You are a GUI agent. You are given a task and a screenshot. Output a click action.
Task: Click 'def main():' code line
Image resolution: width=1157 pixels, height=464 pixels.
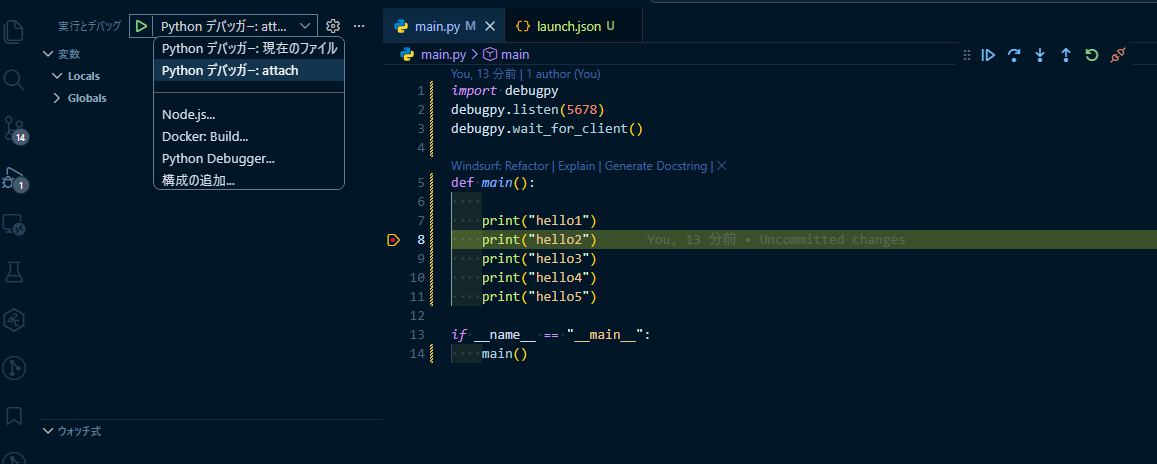click(492, 182)
